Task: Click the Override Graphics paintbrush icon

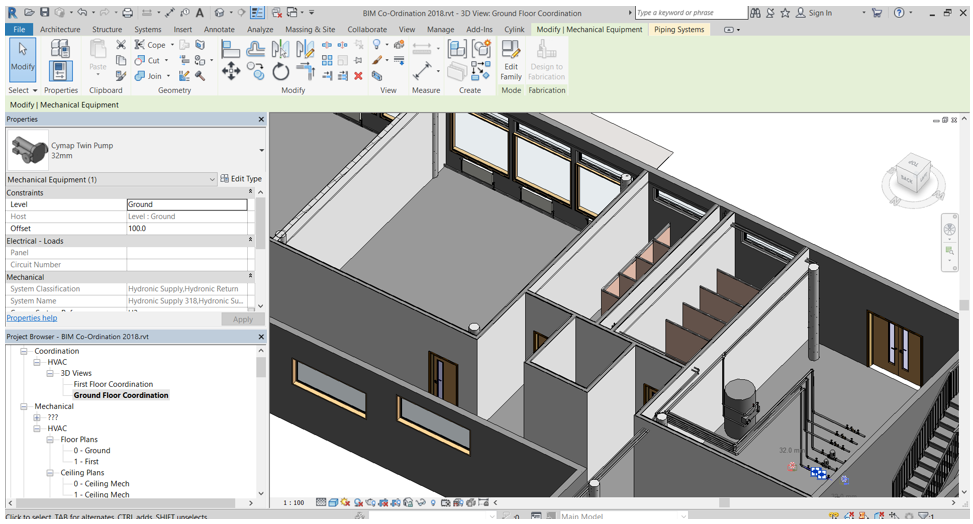Action: [x=377, y=60]
